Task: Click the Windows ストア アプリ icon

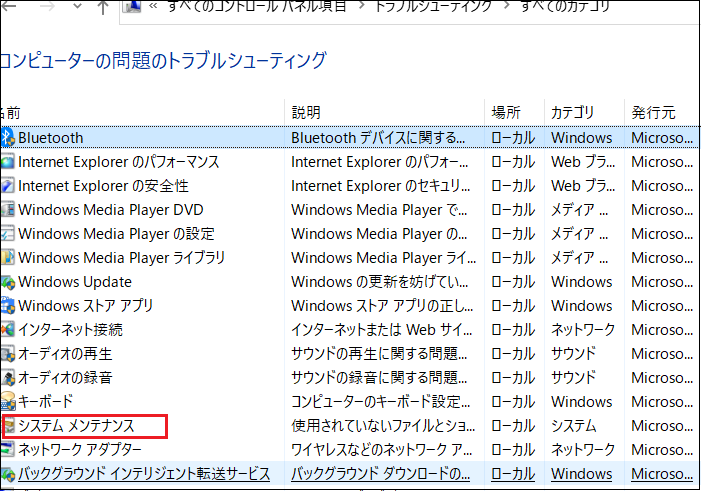Action: click(x=7, y=306)
